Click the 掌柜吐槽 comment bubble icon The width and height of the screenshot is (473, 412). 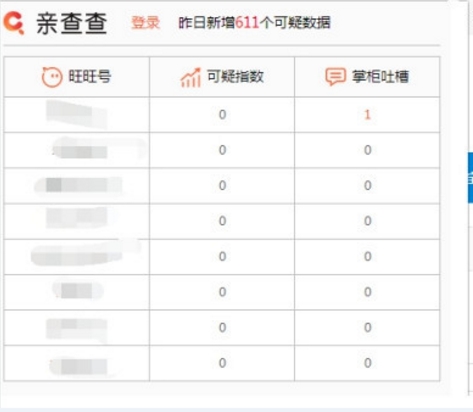(x=335, y=77)
